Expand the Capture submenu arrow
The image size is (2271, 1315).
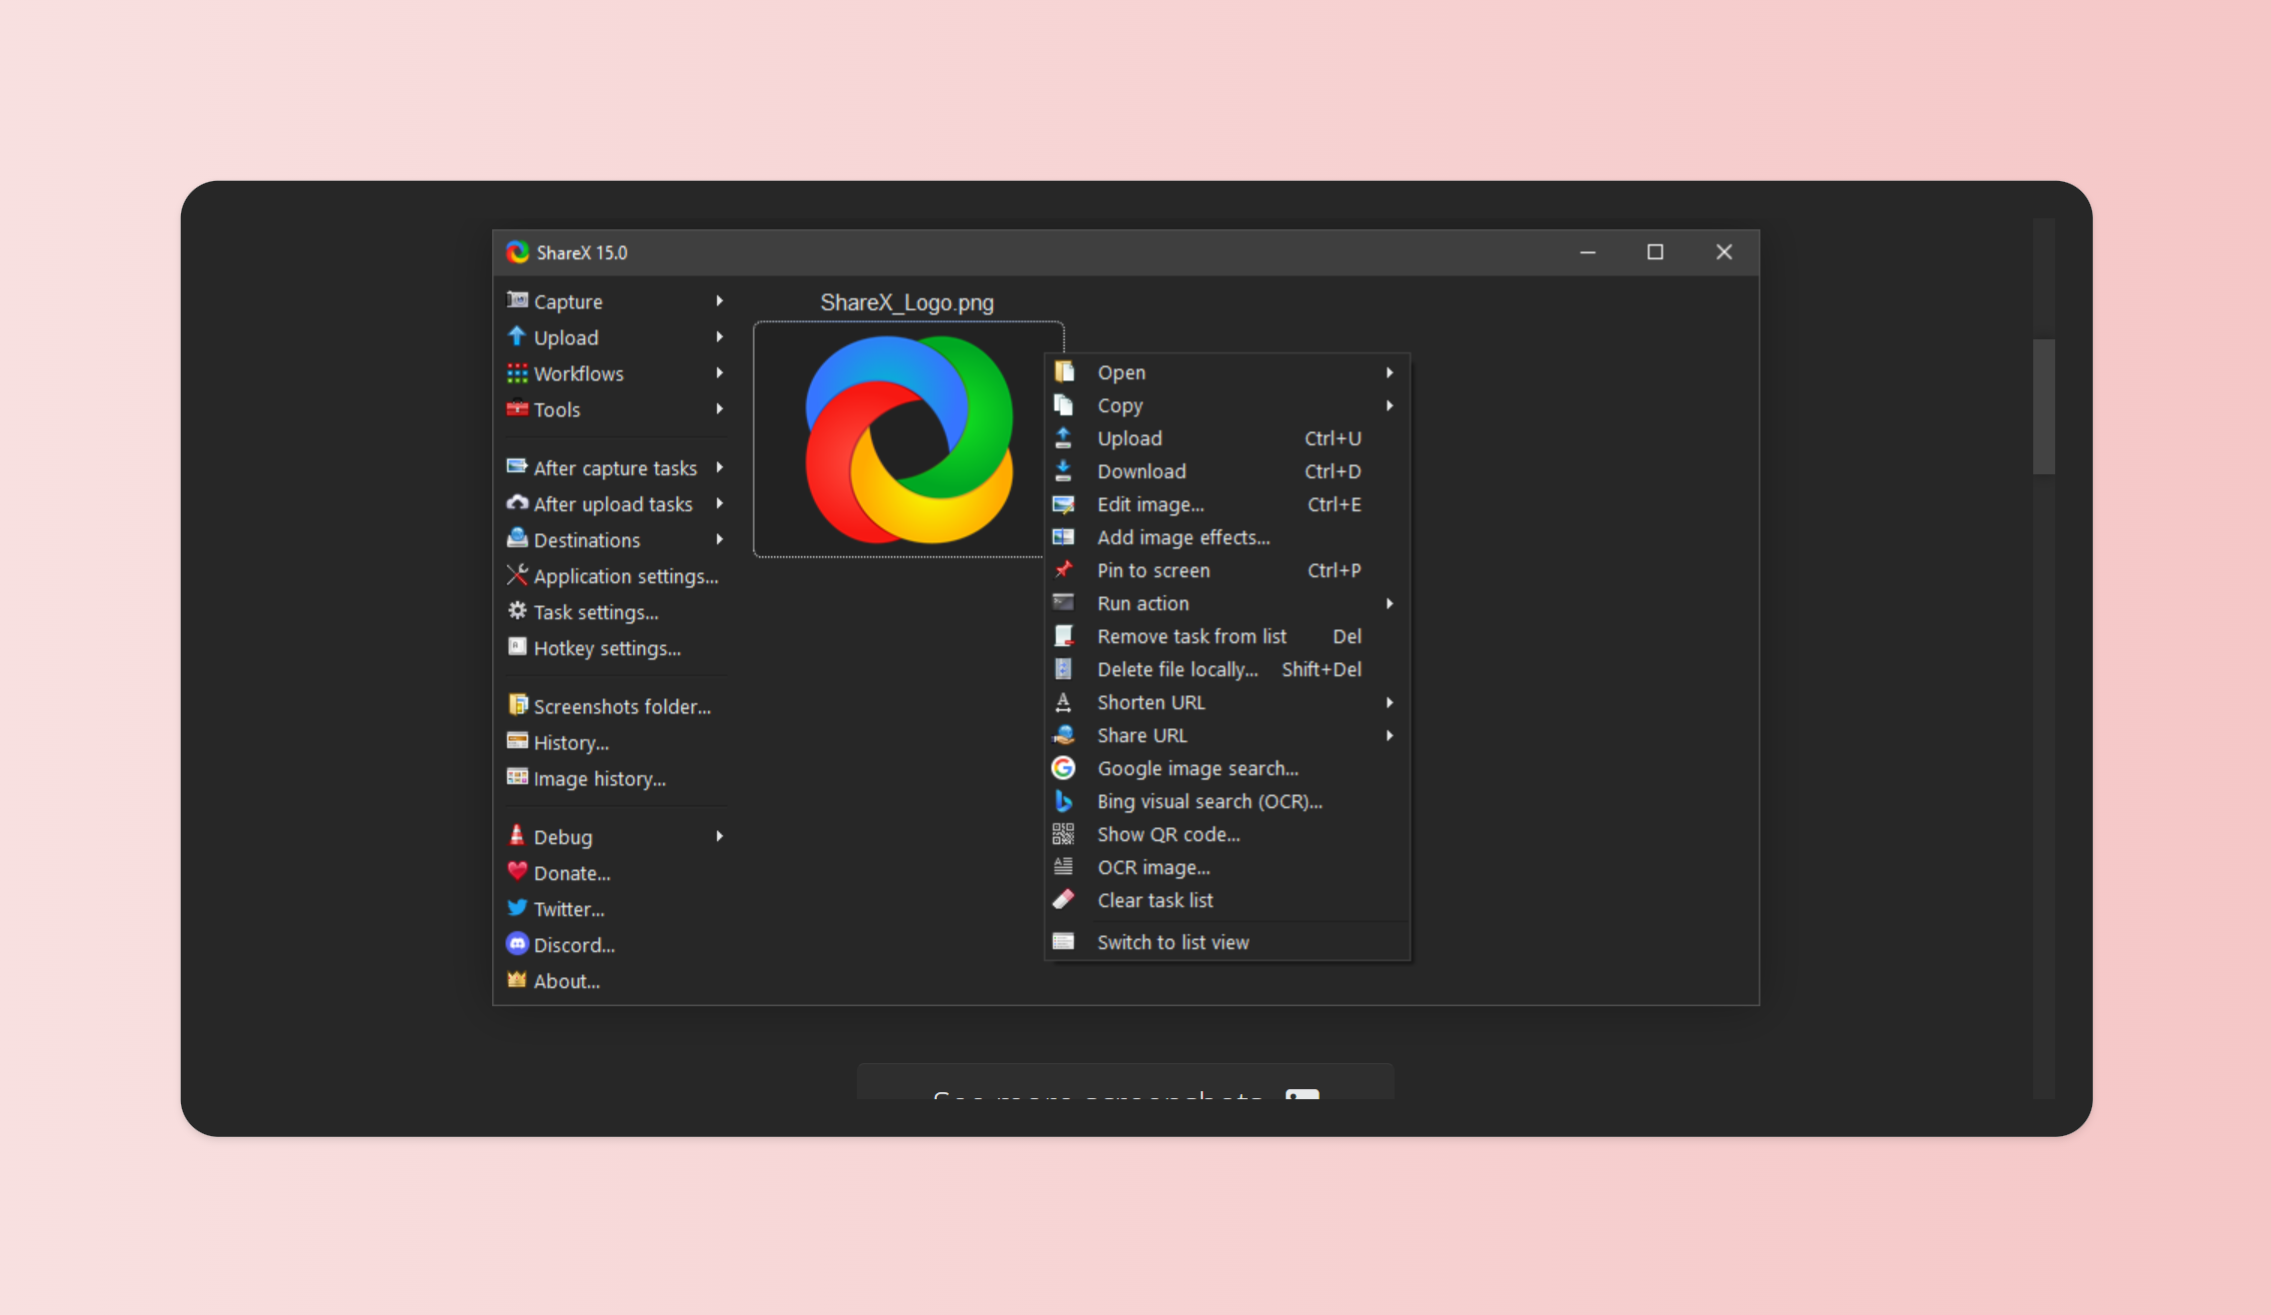(719, 300)
